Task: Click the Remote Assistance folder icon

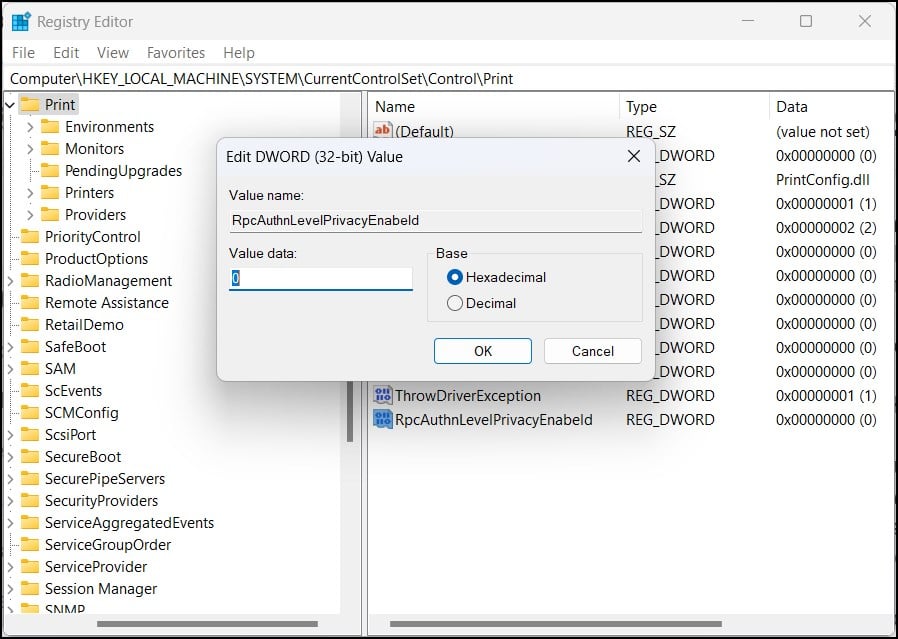Action: (x=30, y=303)
